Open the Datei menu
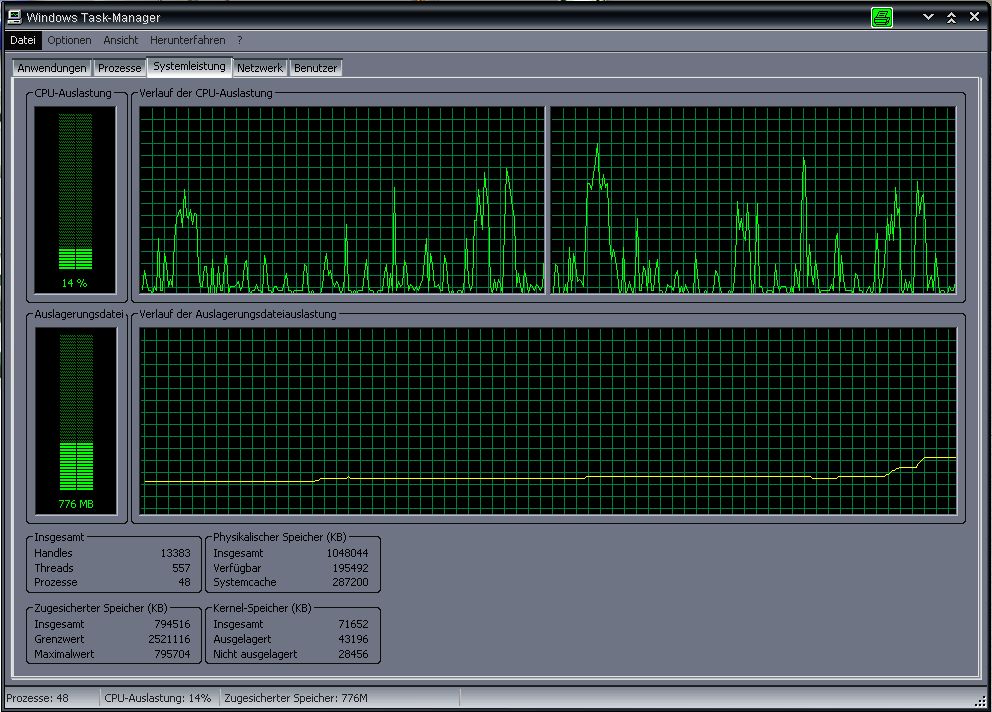The height and width of the screenshot is (712, 992). (x=23, y=40)
